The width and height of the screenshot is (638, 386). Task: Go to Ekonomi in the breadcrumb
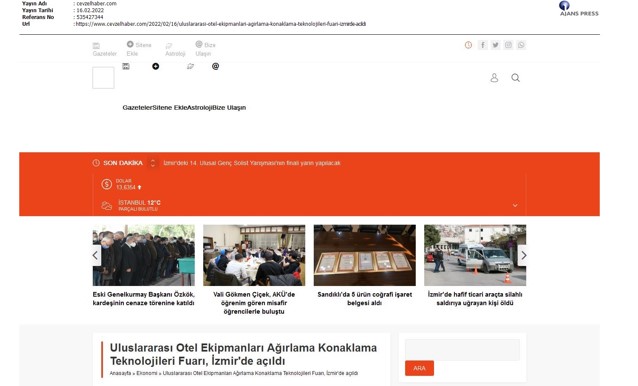pyautogui.click(x=147, y=373)
